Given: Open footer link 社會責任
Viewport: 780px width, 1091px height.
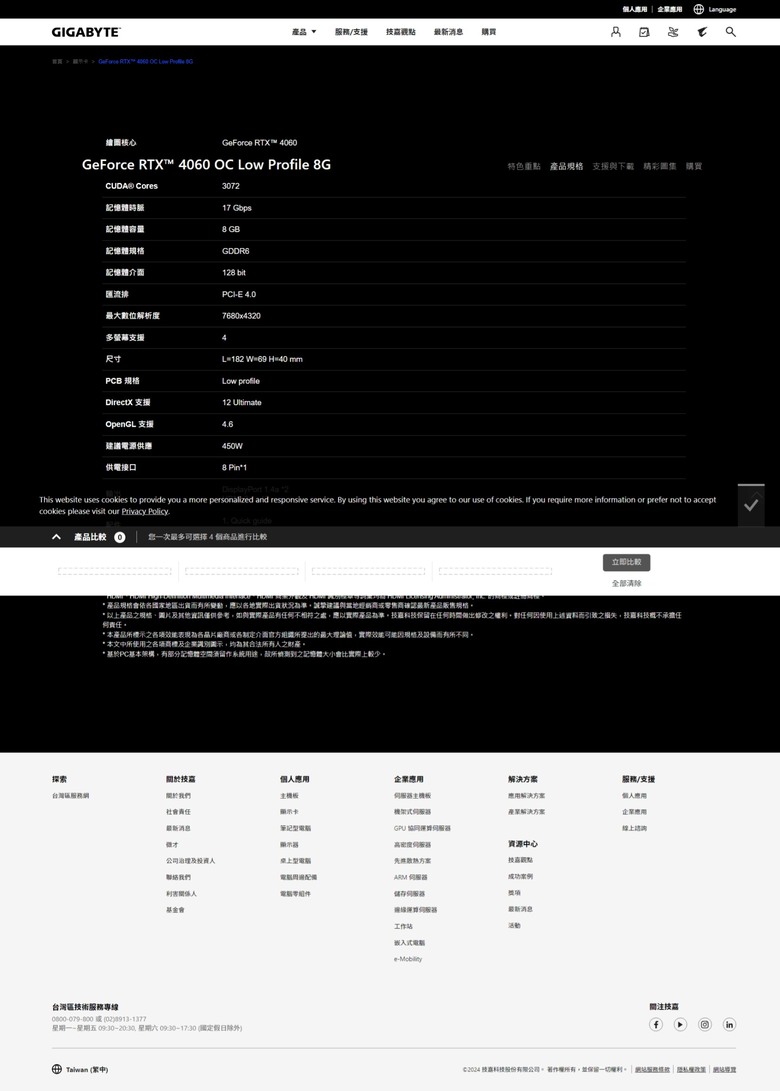Looking at the screenshot, I should pos(178,812).
